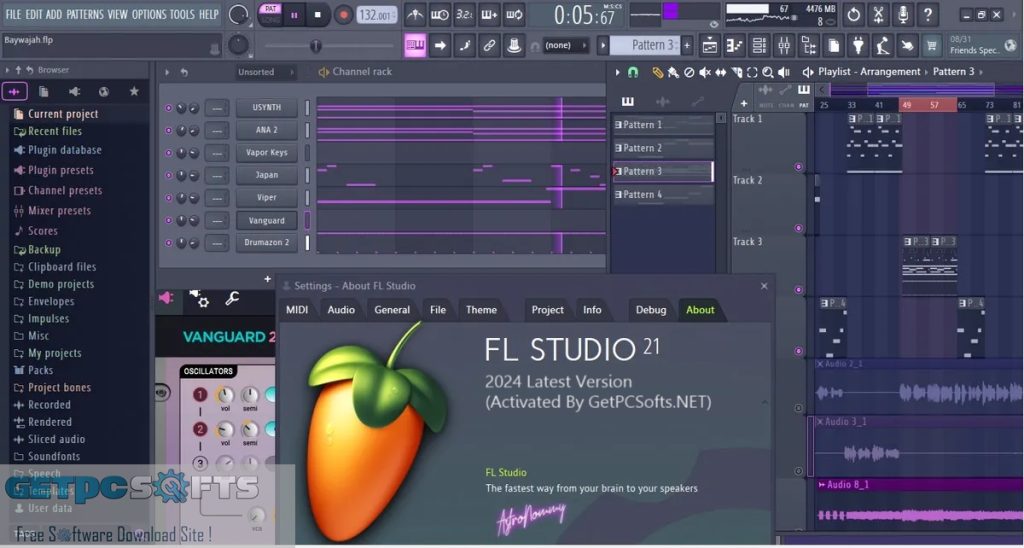This screenshot has width=1024, height=548.
Task: Toggle the Playlist snap magnet icon
Action: 633,73
